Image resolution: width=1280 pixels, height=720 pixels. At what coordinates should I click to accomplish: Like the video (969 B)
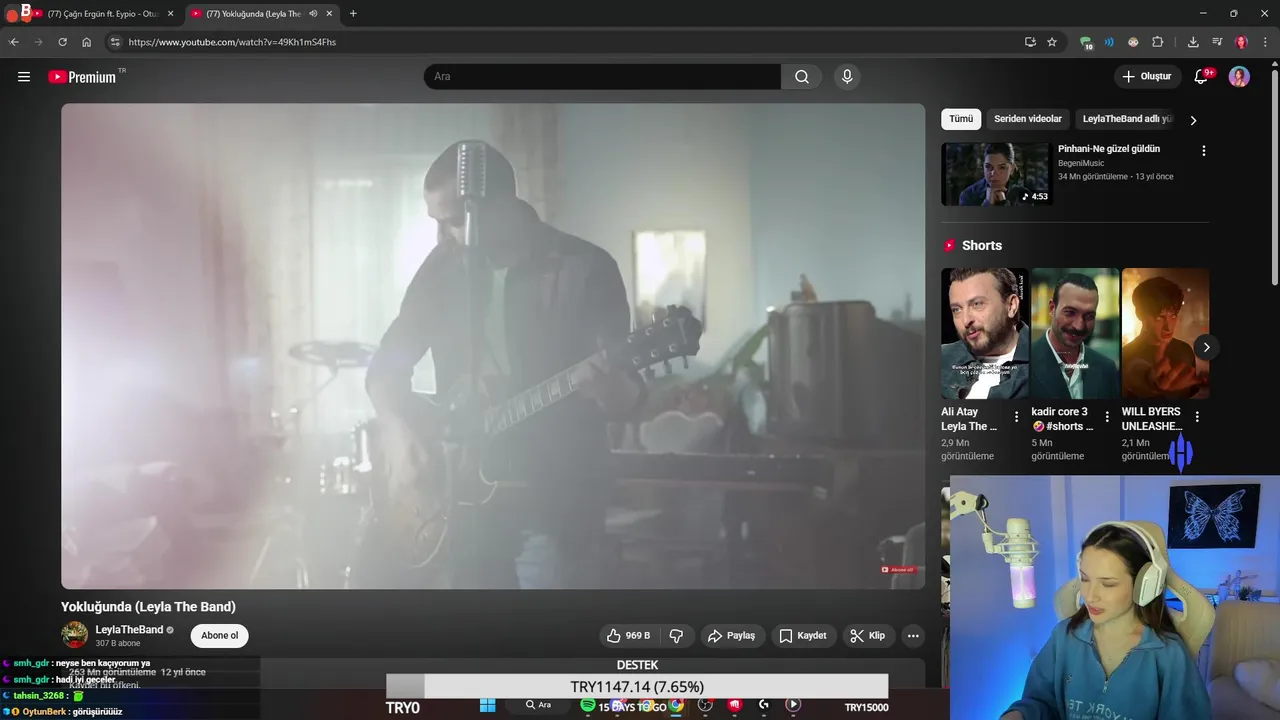tap(628, 636)
